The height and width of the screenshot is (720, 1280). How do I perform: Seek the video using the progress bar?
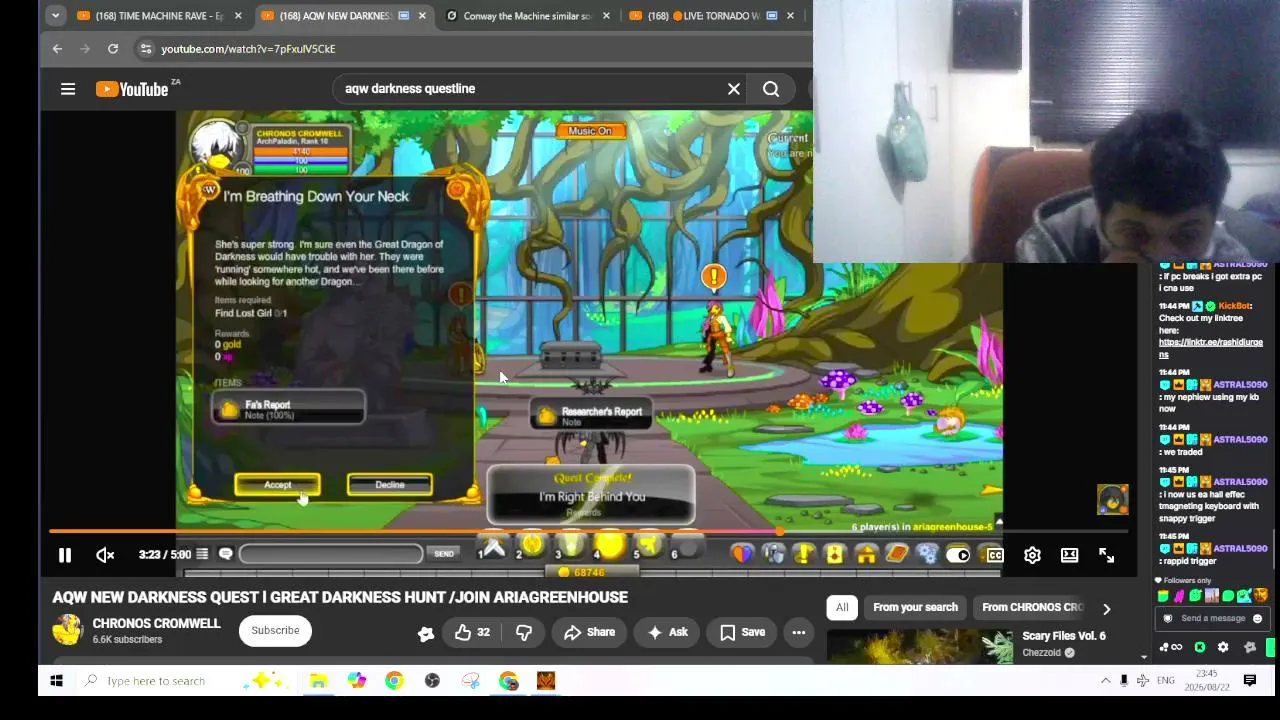pos(588,531)
